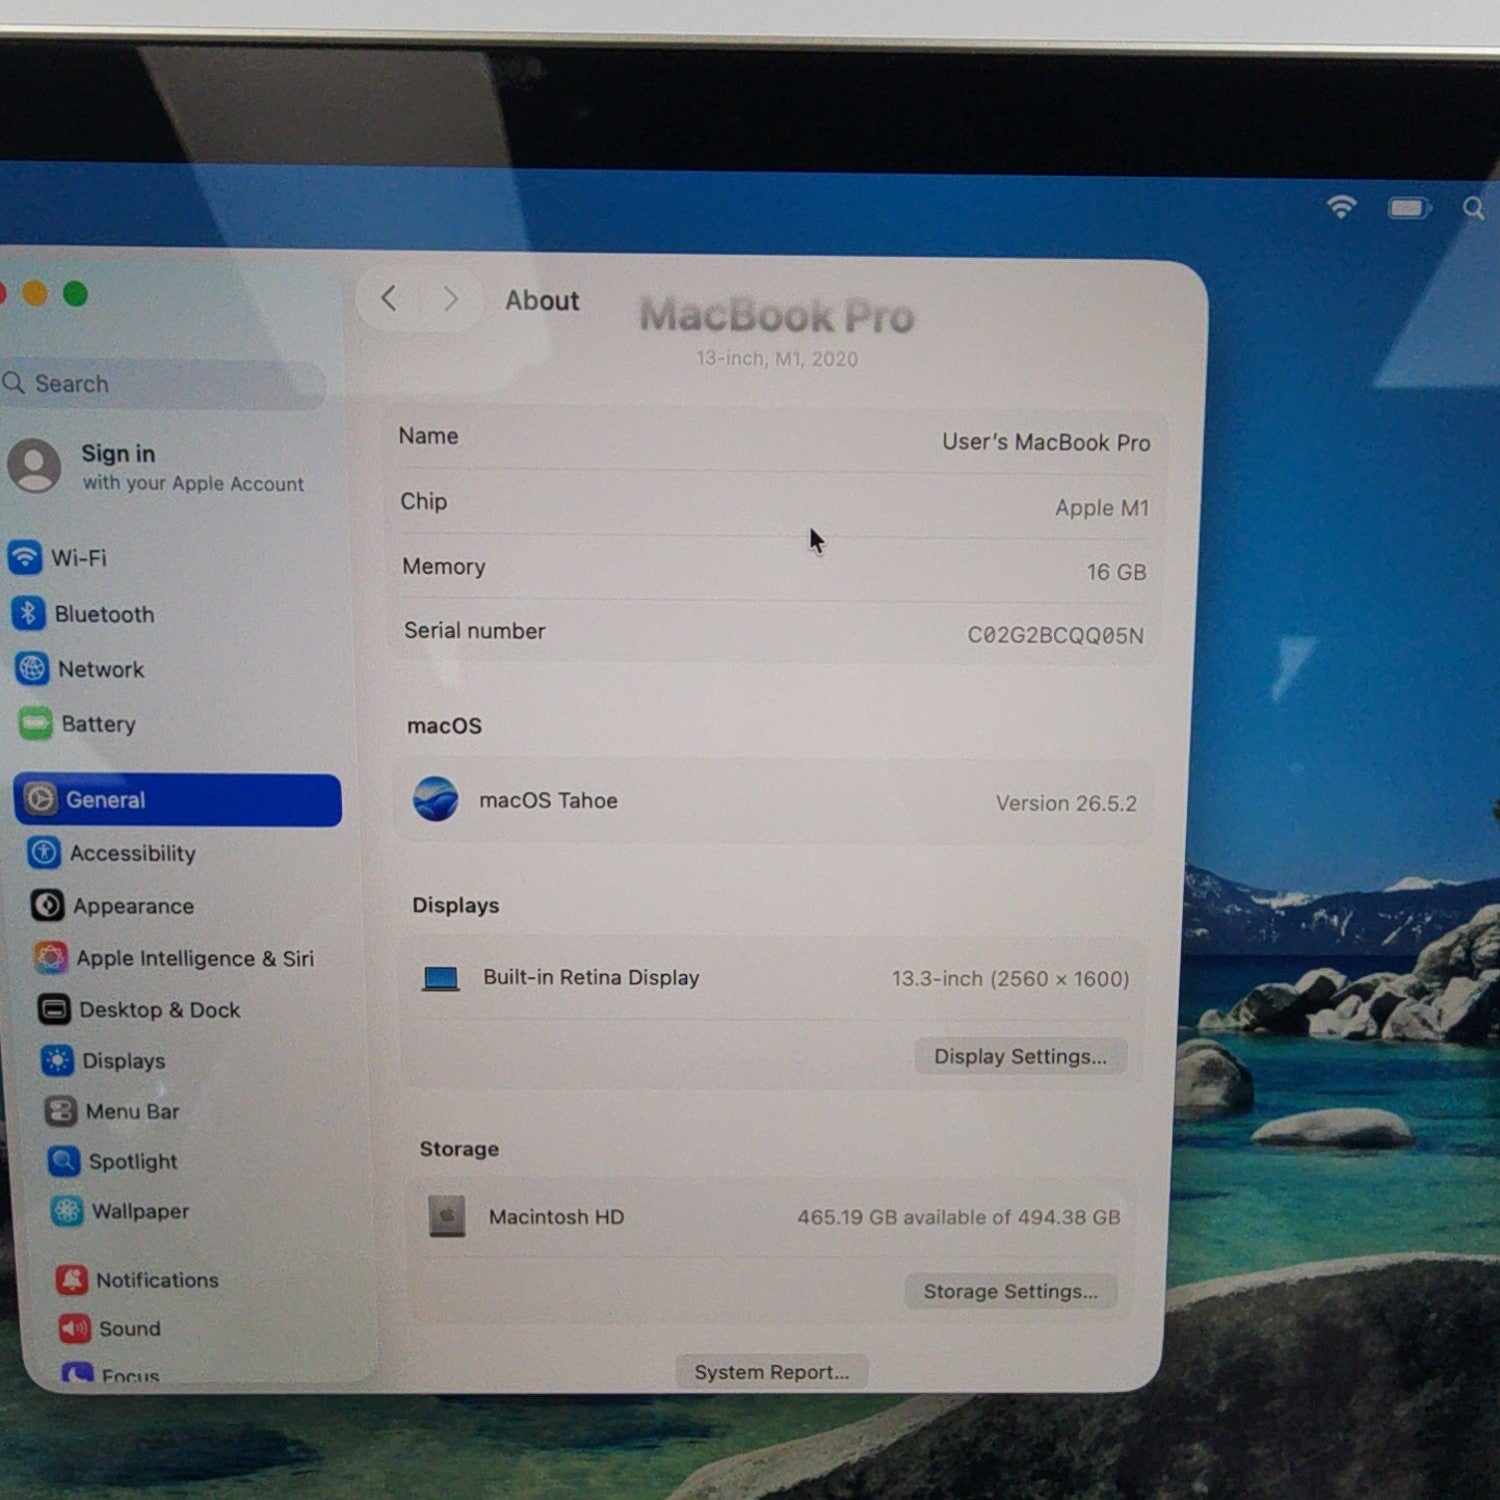Open Display Settings button

pyautogui.click(x=1021, y=1056)
